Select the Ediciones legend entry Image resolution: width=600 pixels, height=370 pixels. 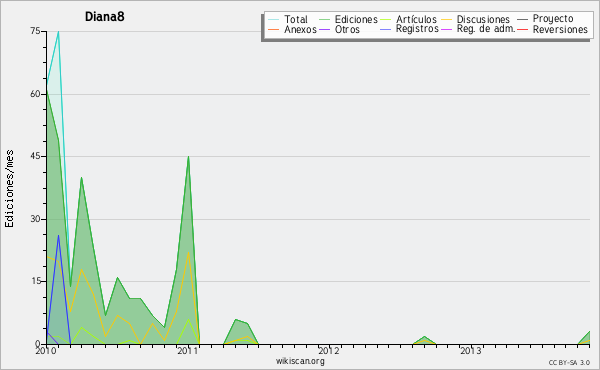356,19
